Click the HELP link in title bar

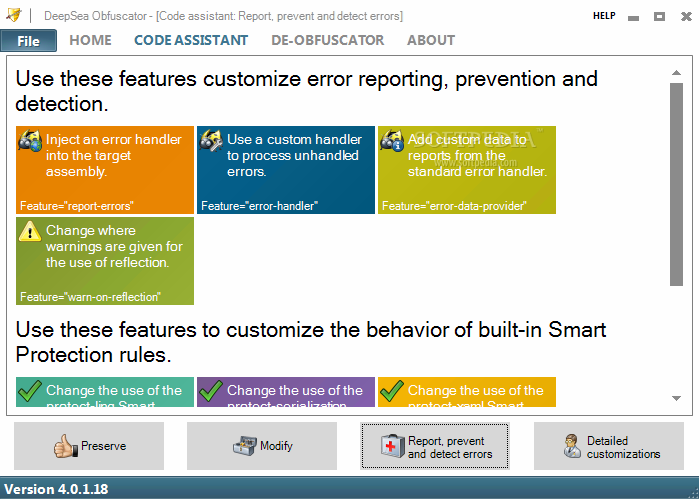(x=604, y=16)
